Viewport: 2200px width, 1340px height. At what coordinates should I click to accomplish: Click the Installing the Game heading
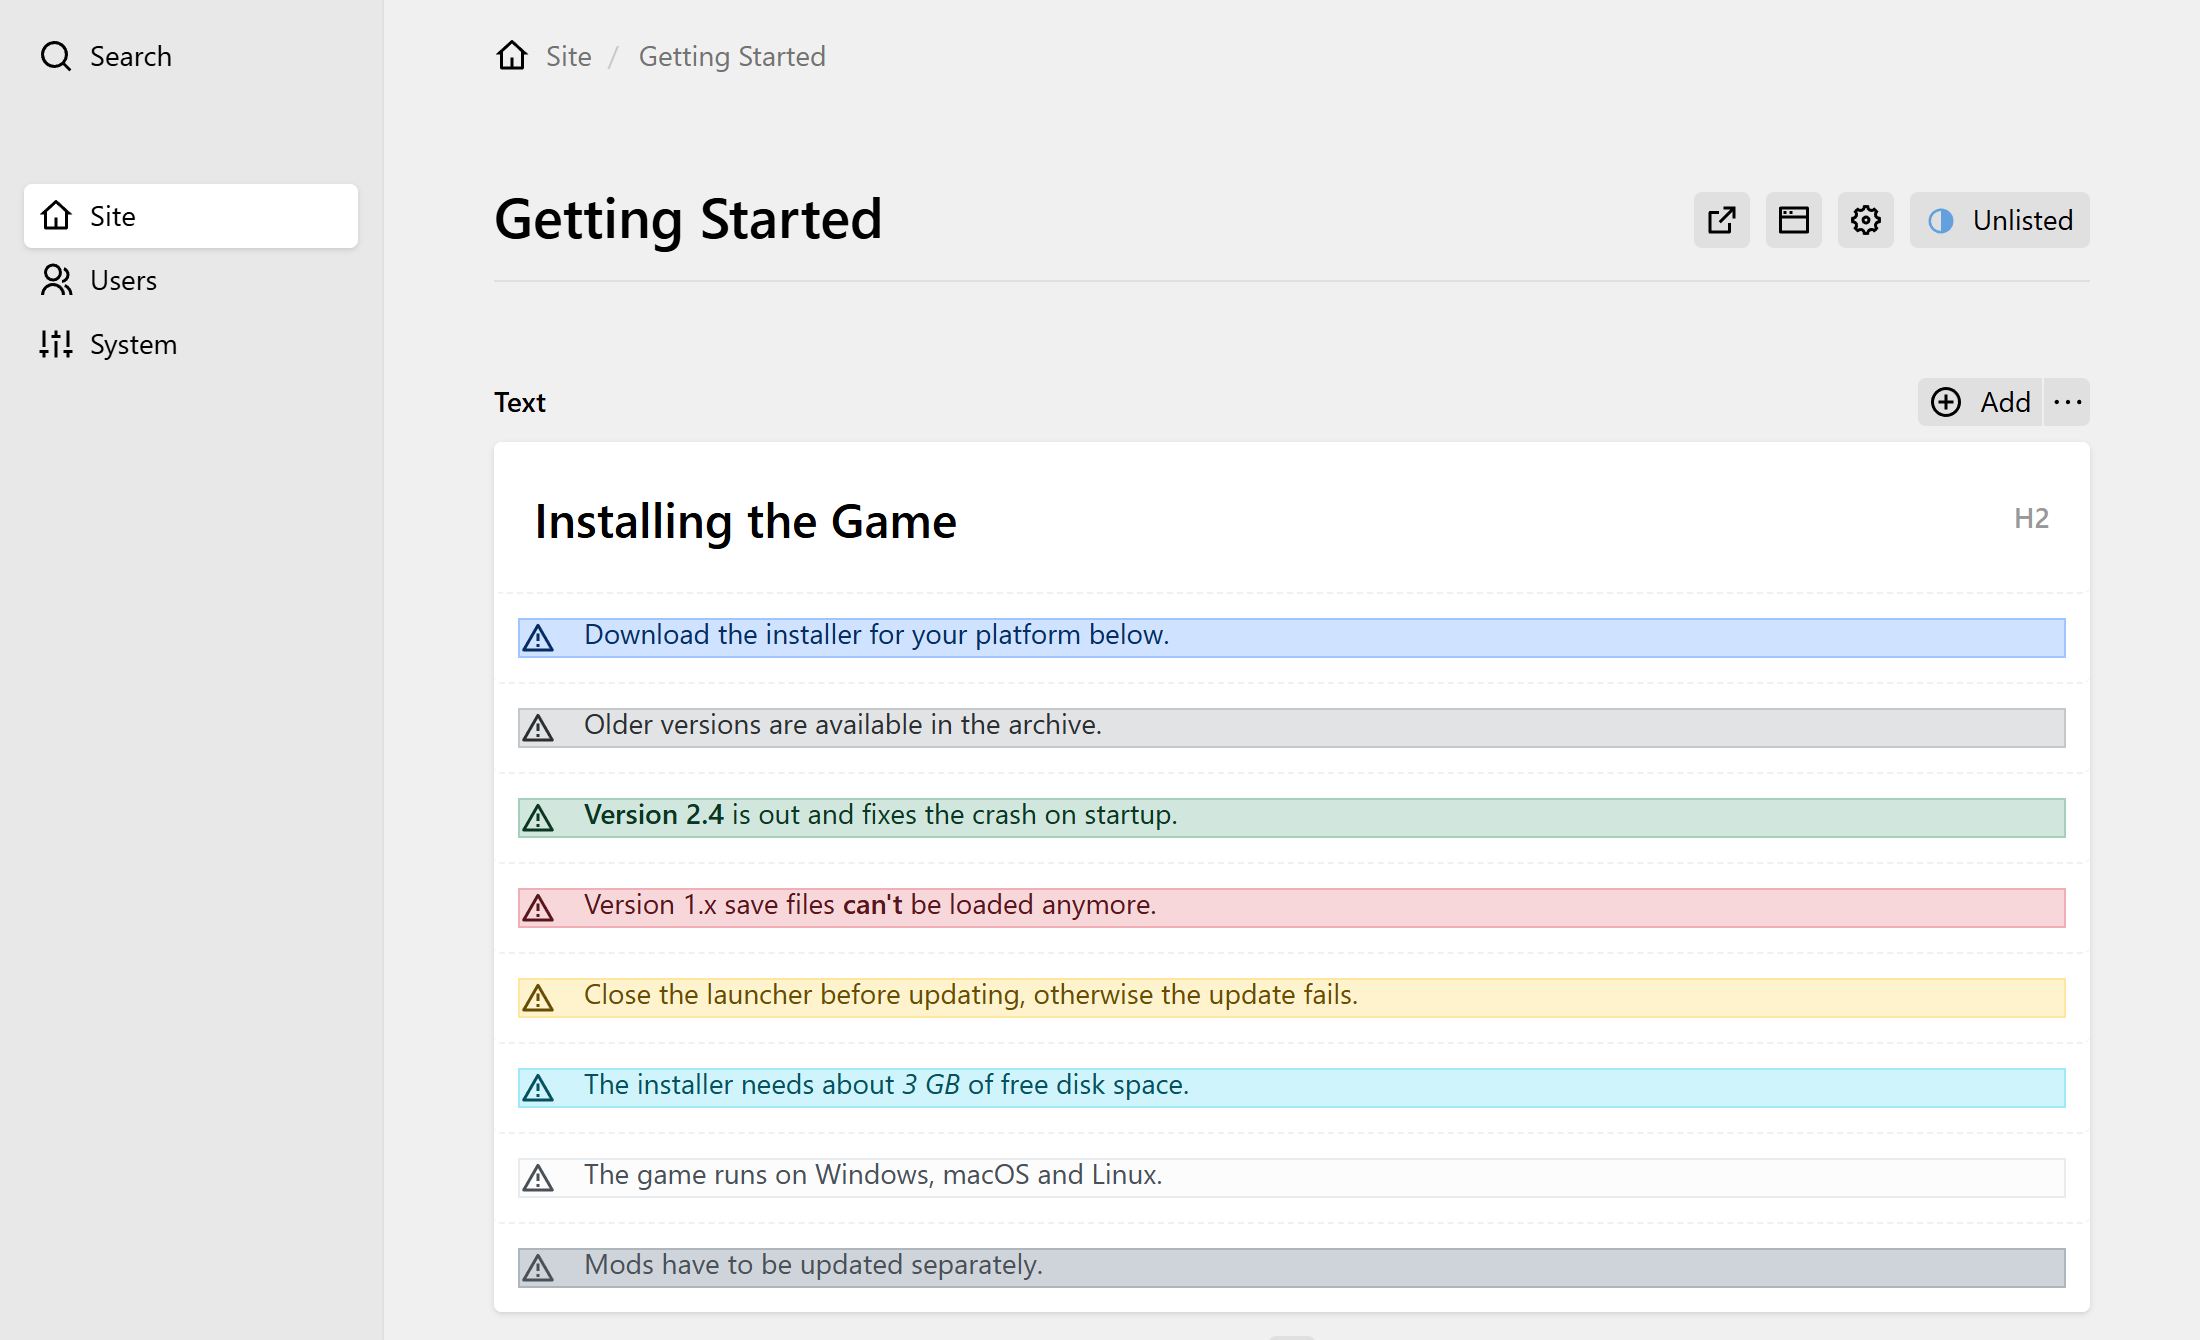(x=746, y=521)
